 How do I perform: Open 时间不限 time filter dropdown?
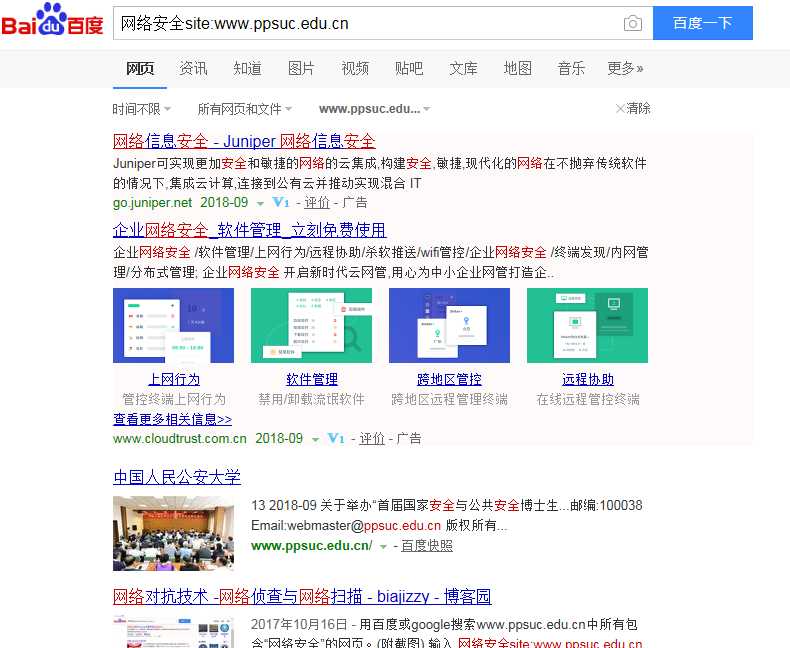tap(142, 109)
